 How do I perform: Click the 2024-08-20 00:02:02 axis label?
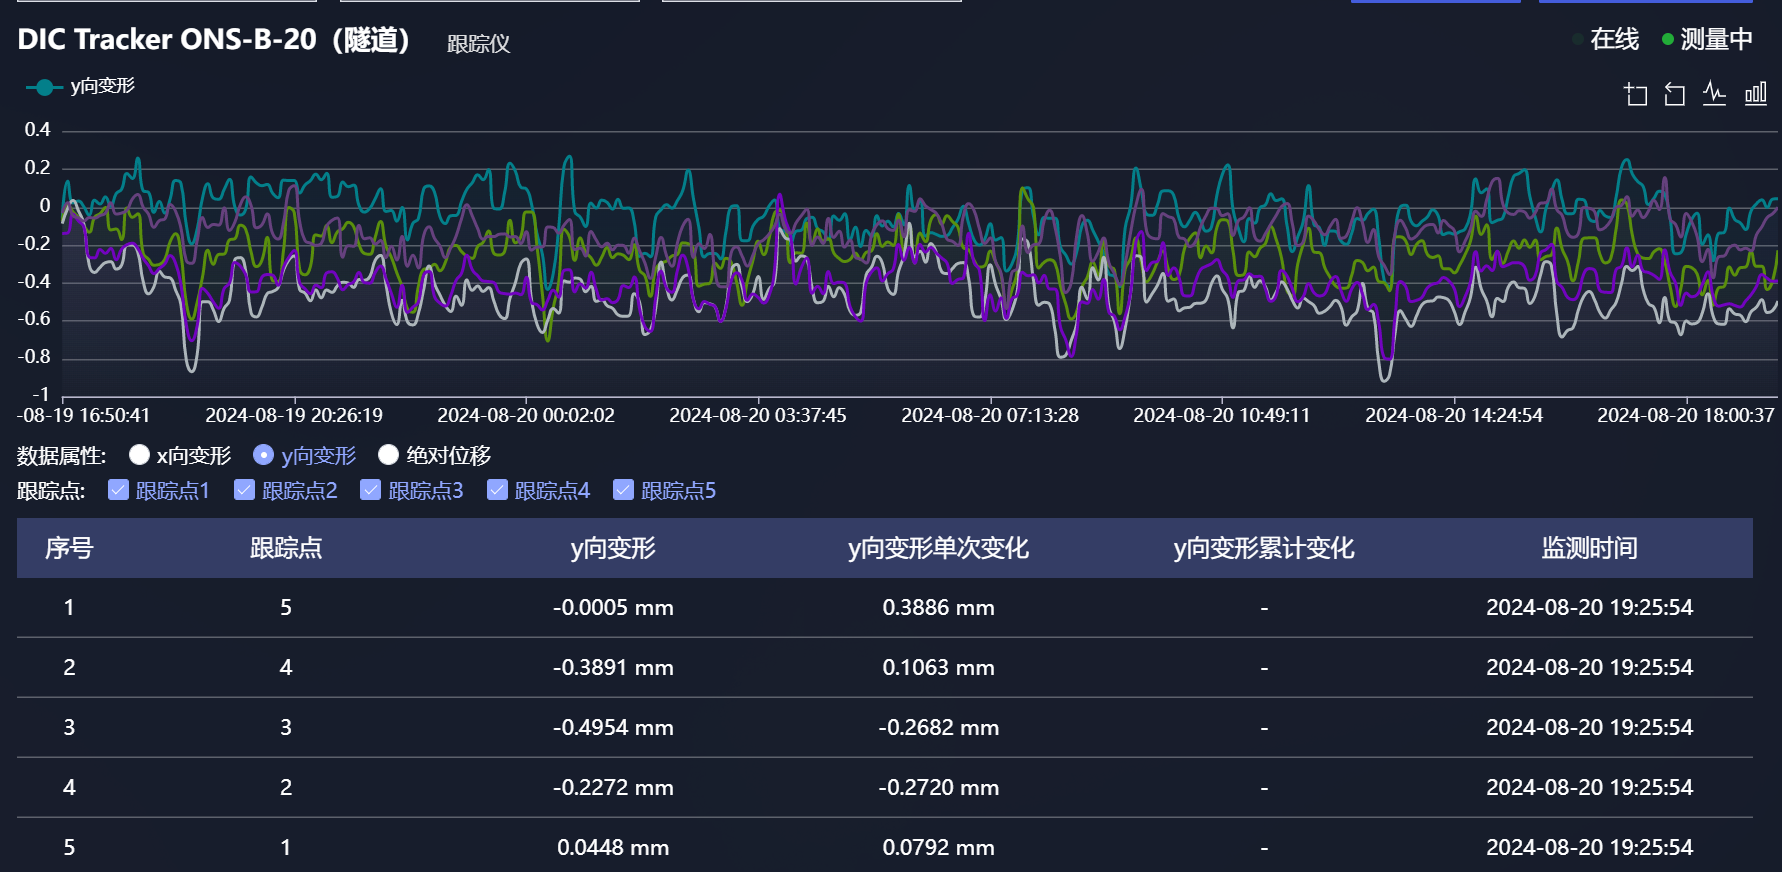[526, 415]
